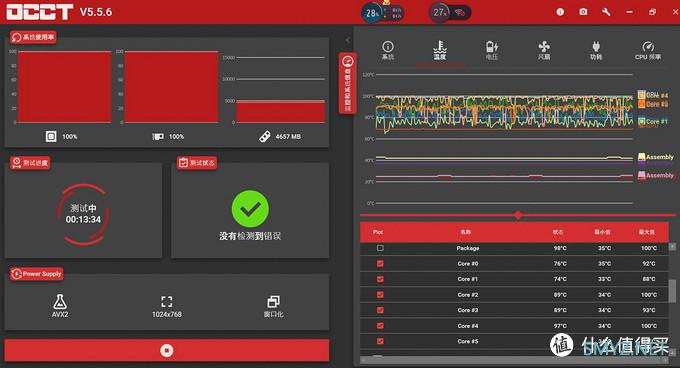Click the 测试状态 panel header badge
The height and width of the screenshot is (368, 680).
click(197, 163)
